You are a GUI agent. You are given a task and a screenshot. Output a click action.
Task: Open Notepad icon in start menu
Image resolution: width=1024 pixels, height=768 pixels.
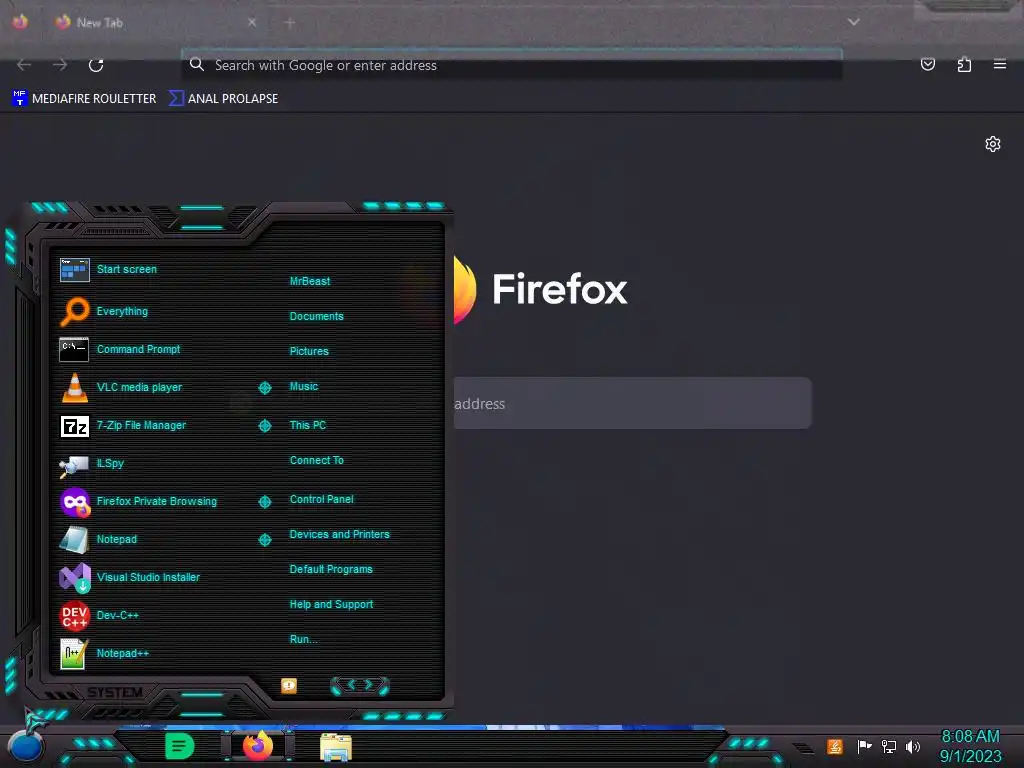click(x=74, y=539)
